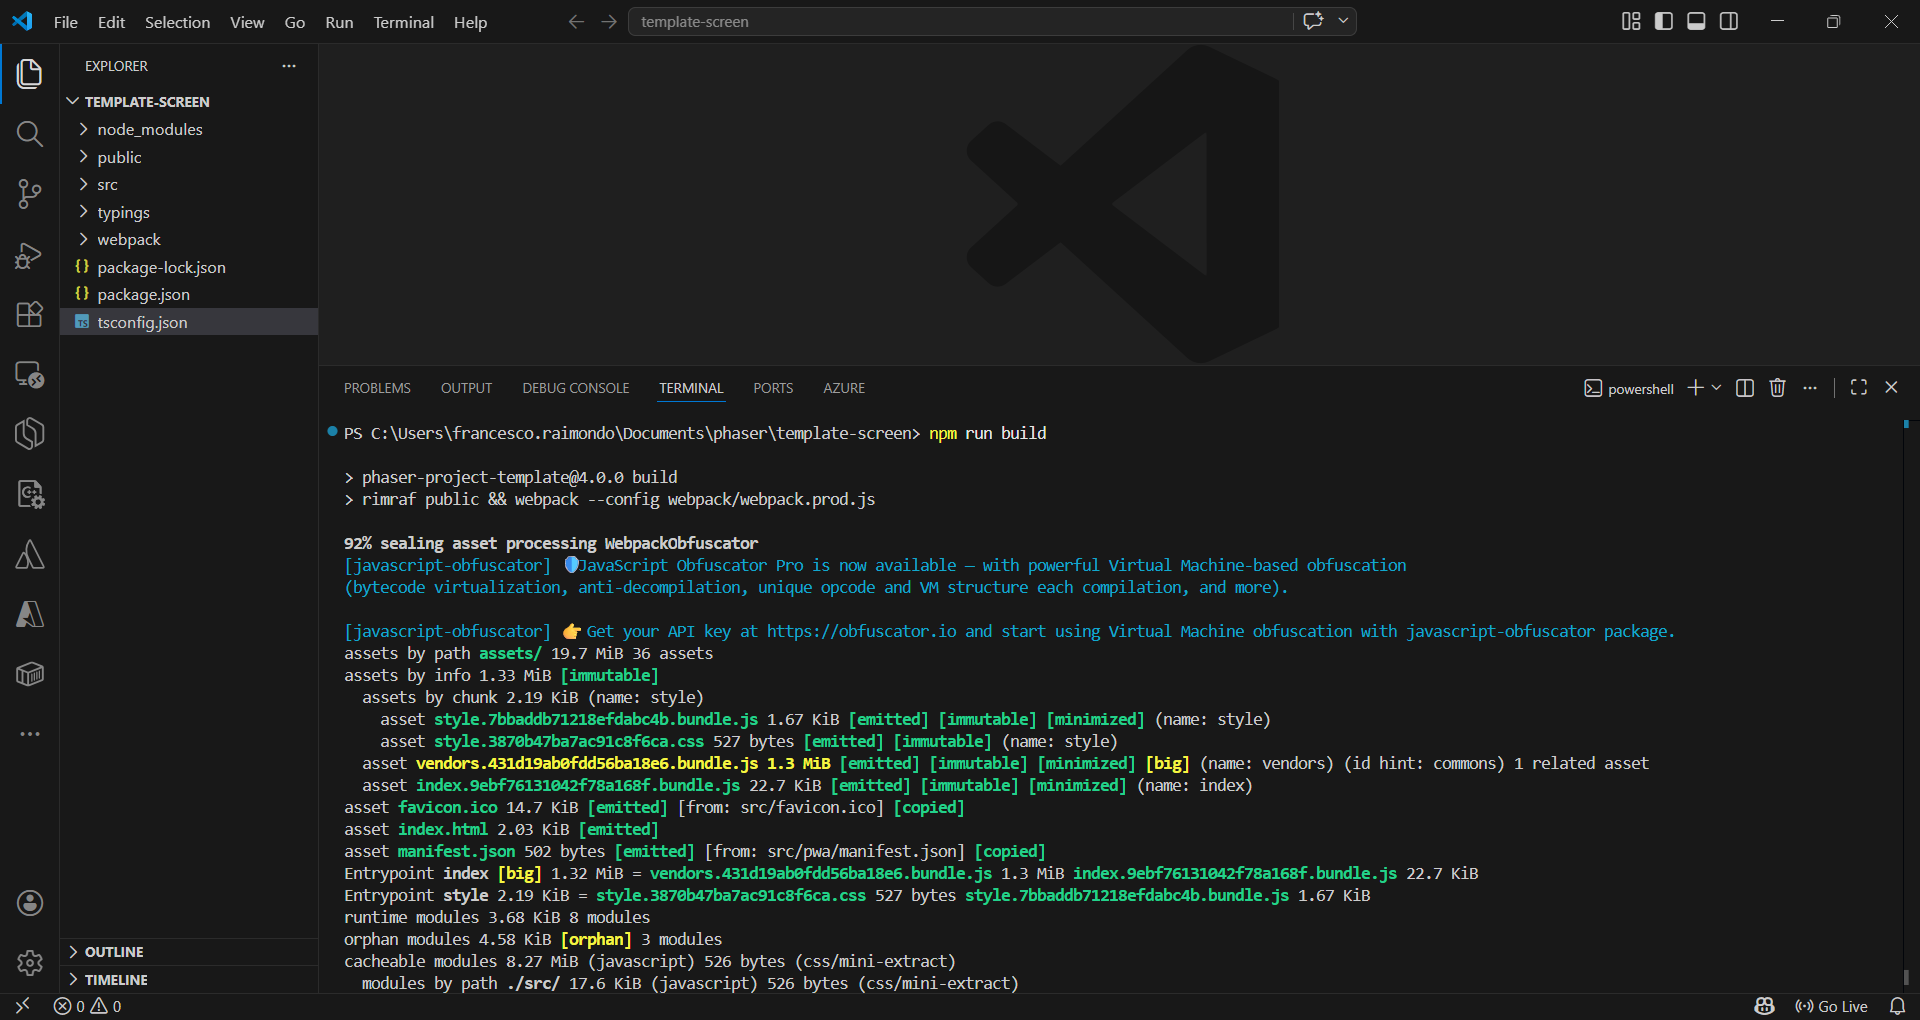Image resolution: width=1920 pixels, height=1020 pixels.
Task: Open Accounts menu in activity bar
Action: [30, 903]
